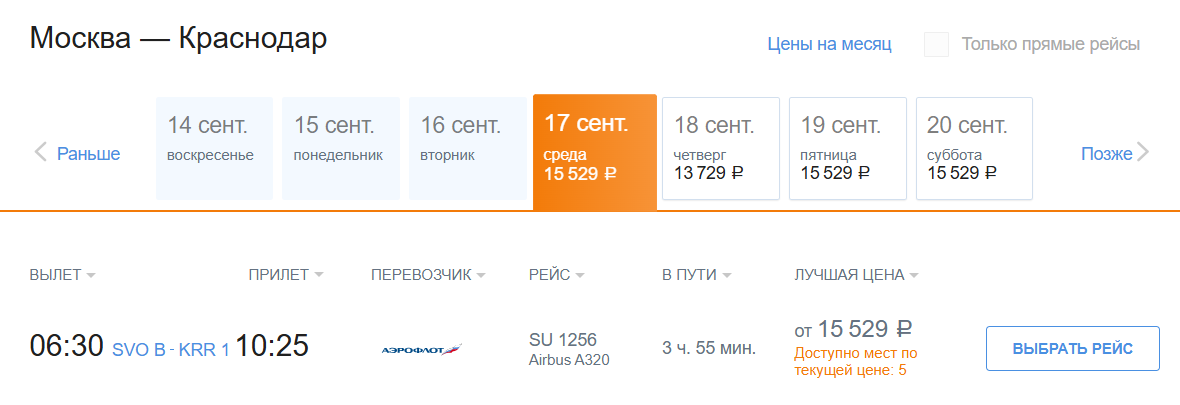Click the Аэрофлот airline logo
This screenshot has height=405, width=1180.
[421, 349]
